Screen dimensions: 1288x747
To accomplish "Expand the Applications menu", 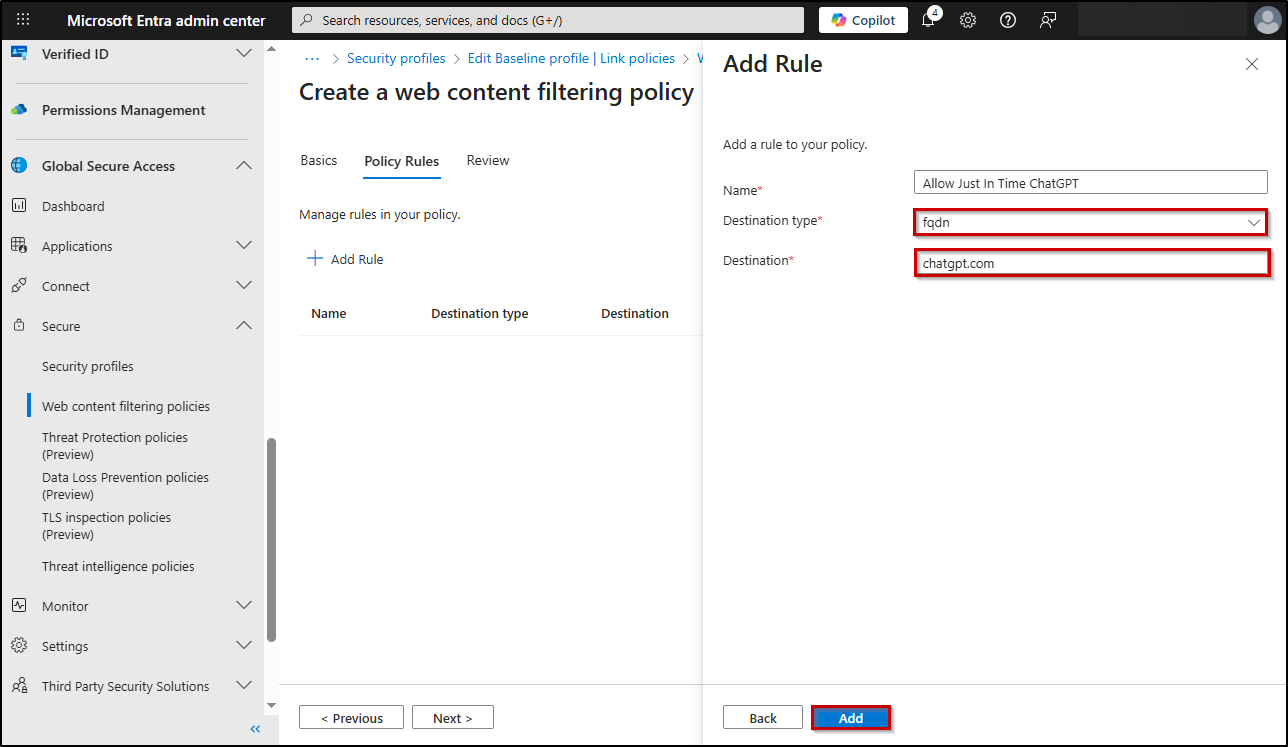I will [x=243, y=246].
